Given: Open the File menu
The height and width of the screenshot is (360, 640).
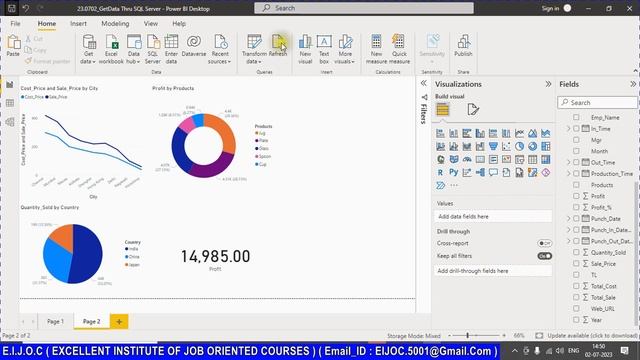Looking at the screenshot, I should [x=16, y=24].
